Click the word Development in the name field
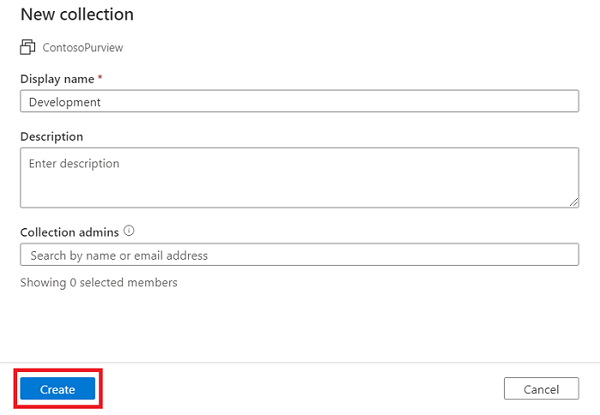Screen dimensions: 600x415 click(x=66, y=102)
